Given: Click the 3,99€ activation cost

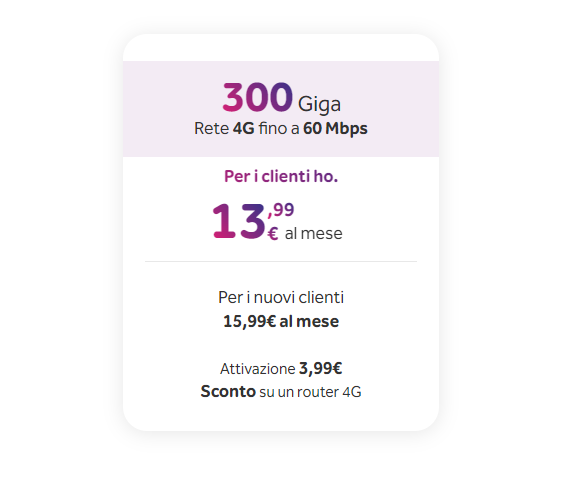Looking at the screenshot, I should (320, 368).
